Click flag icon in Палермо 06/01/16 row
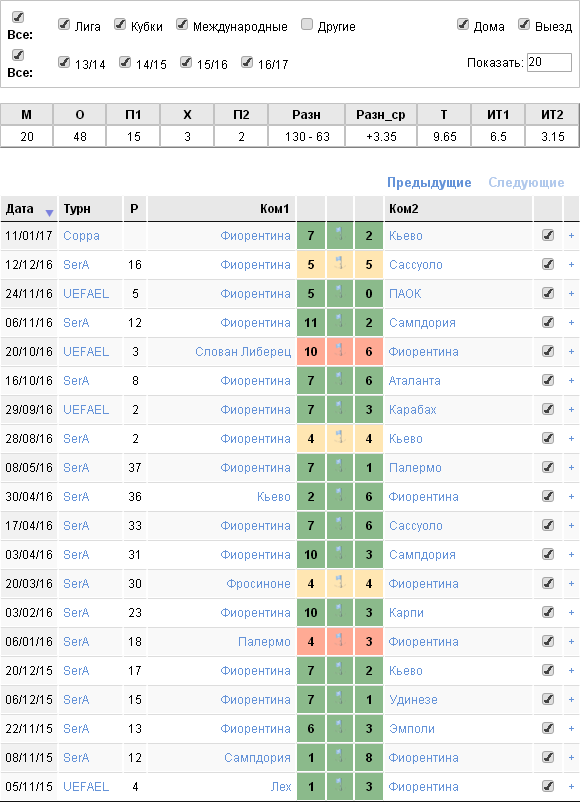Screen dimensions: 580x802 pyautogui.click(x=340, y=641)
